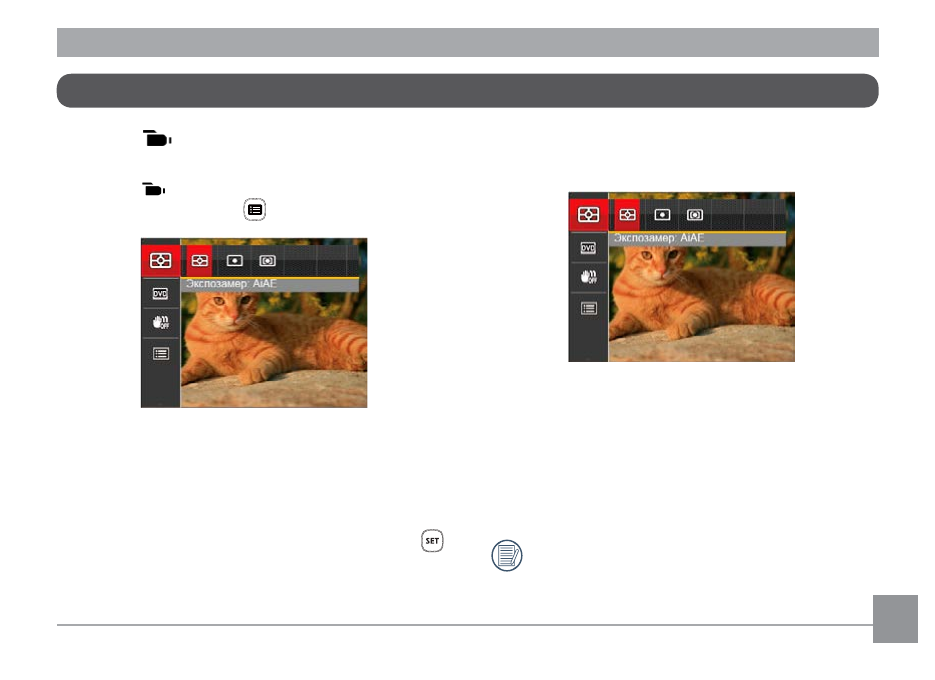Select spot metering option in left camera screen
Viewport: 935px width, 680px height.
point(234,261)
